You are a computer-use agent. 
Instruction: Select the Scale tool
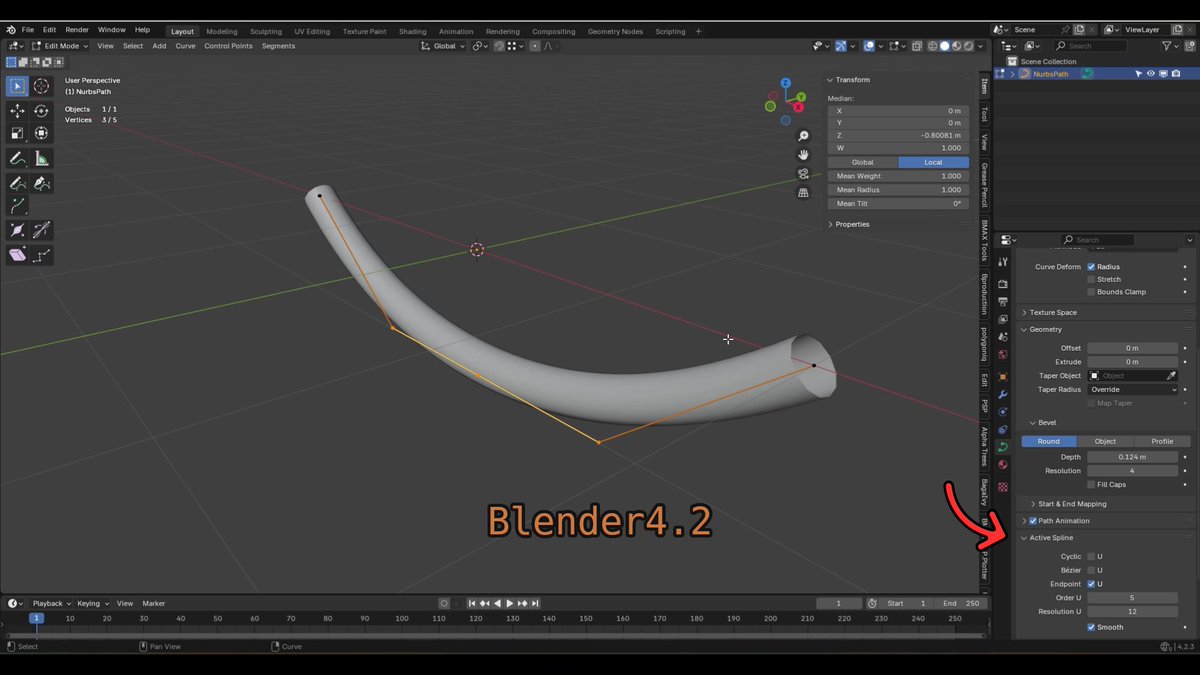pos(17,133)
